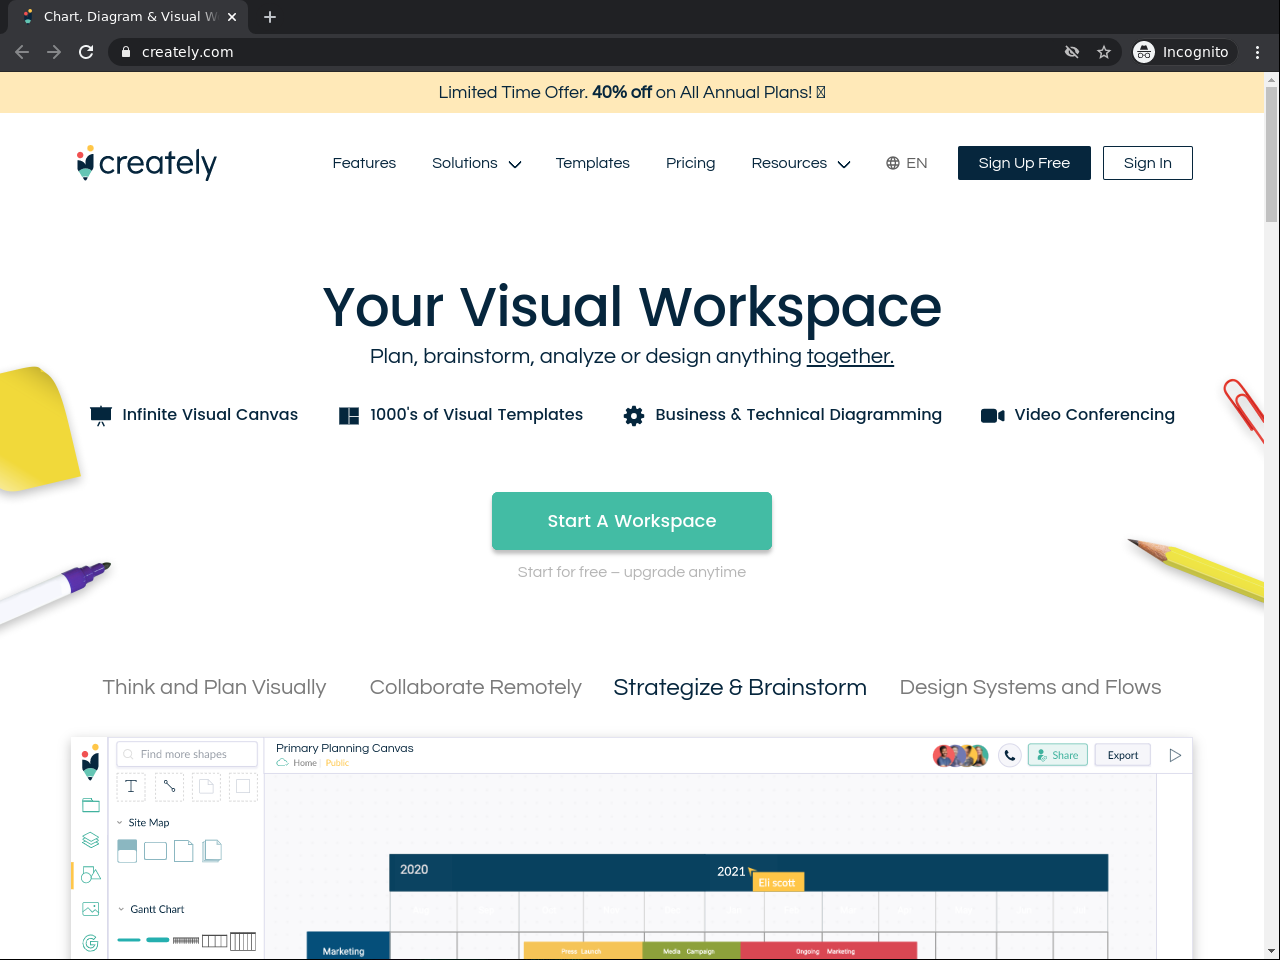Open the EN language selector
The width and height of the screenshot is (1280, 960).
point(907,163)
